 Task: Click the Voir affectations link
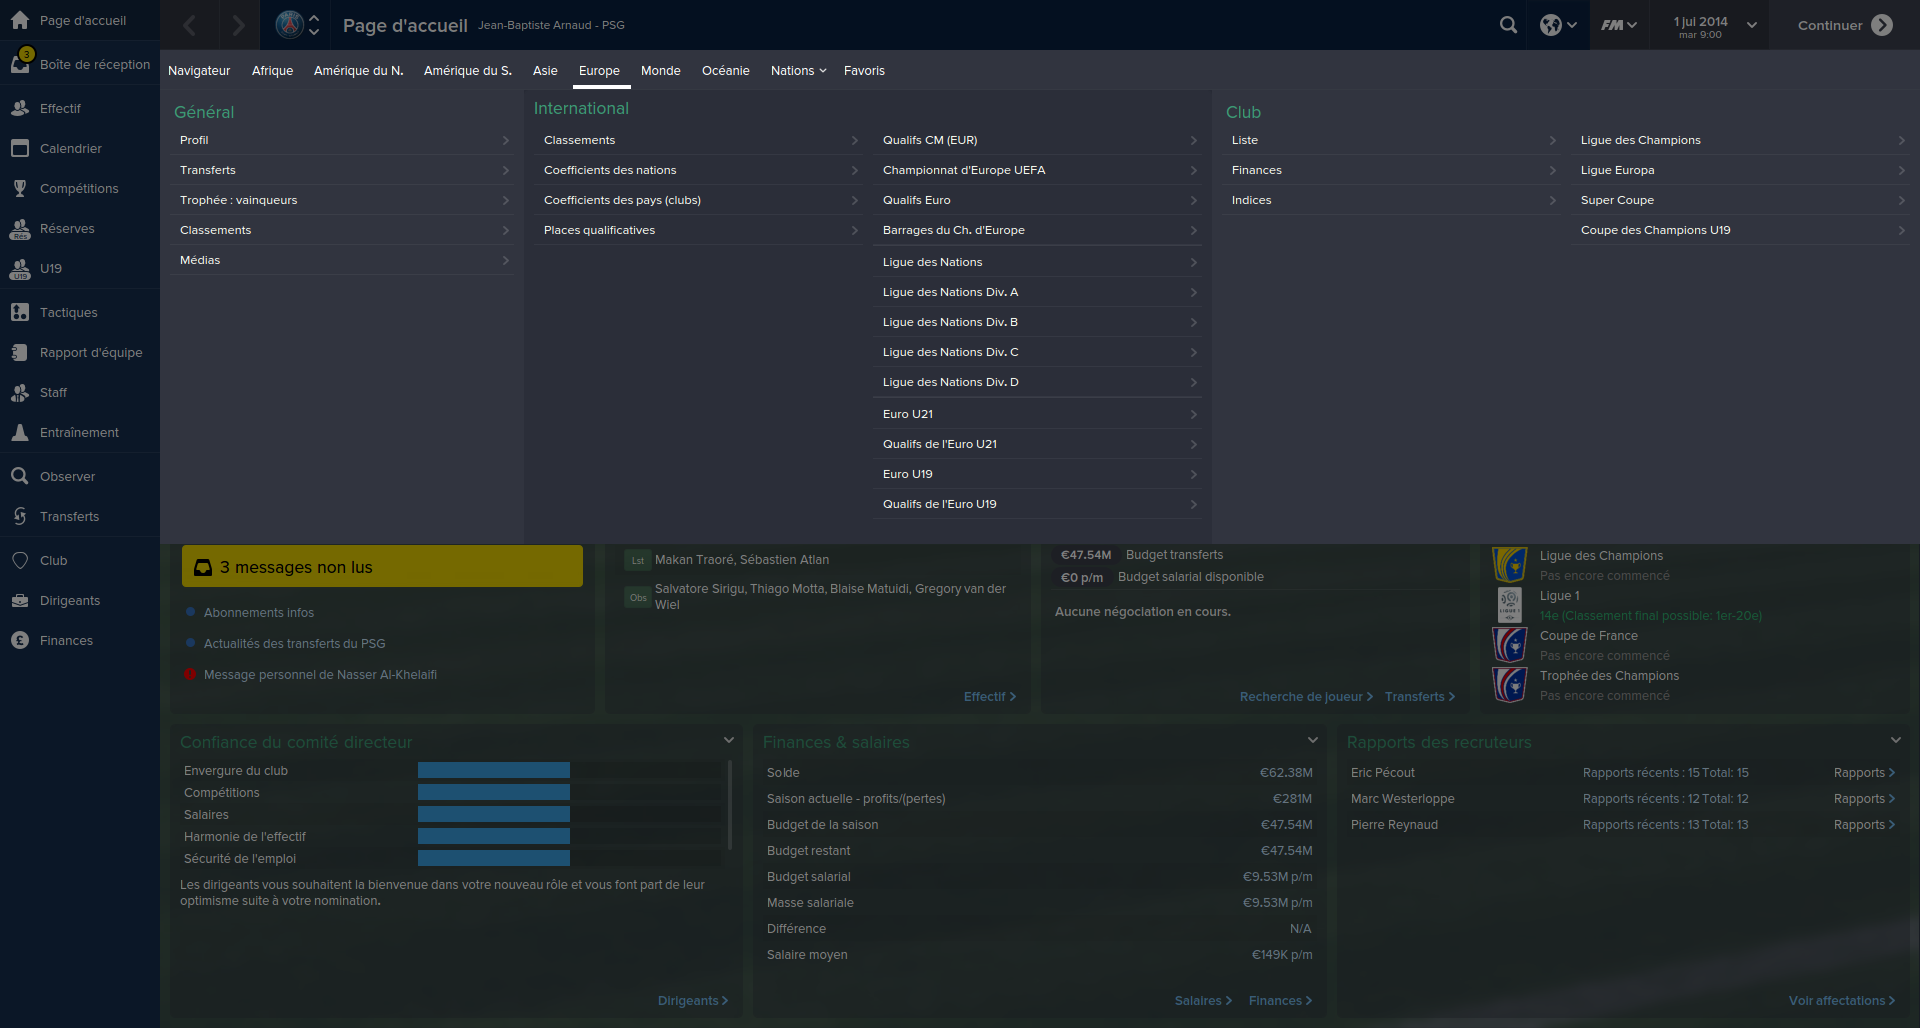(x=1841, y=1001)
